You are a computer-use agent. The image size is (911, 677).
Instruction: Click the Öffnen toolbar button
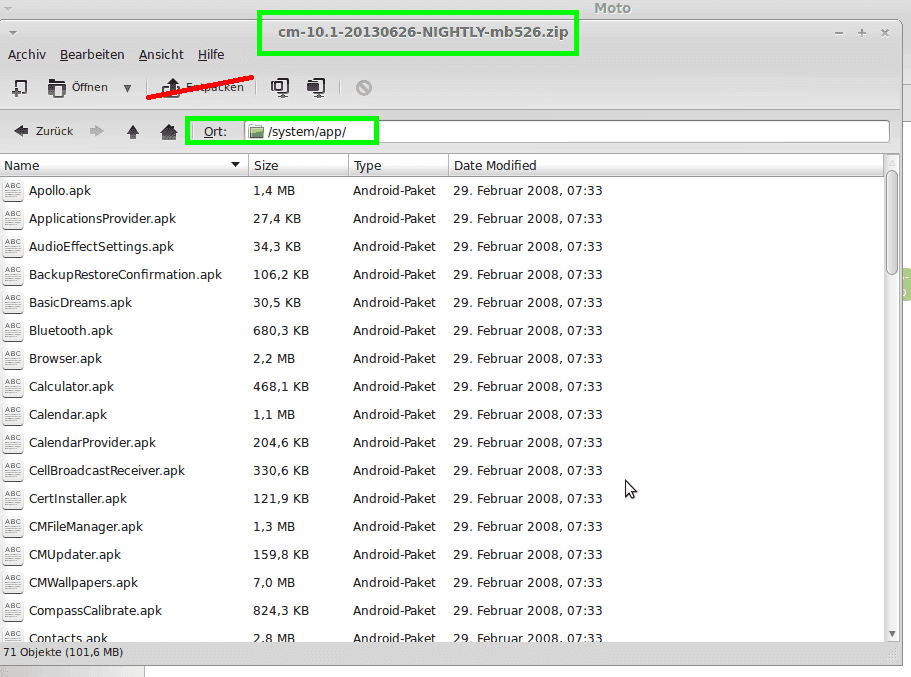[x=78, y=88]
